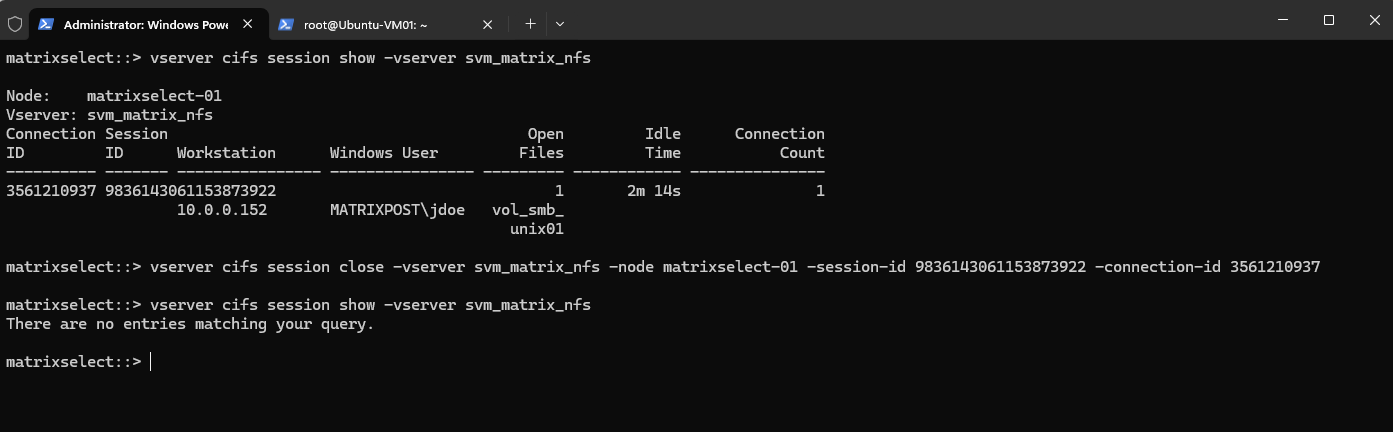Click the administrator shield icon in title bar

pyautogui.click(x=15, y=23)
